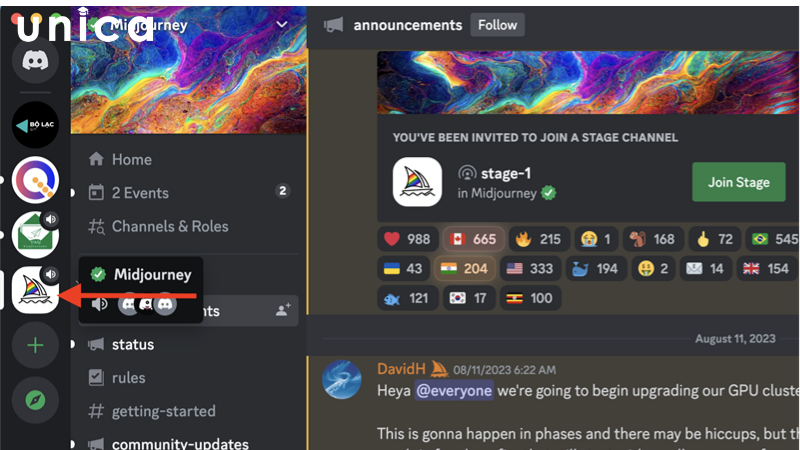Click the create invite person icon
Screen dimensions: 800x450
(283, 310)
